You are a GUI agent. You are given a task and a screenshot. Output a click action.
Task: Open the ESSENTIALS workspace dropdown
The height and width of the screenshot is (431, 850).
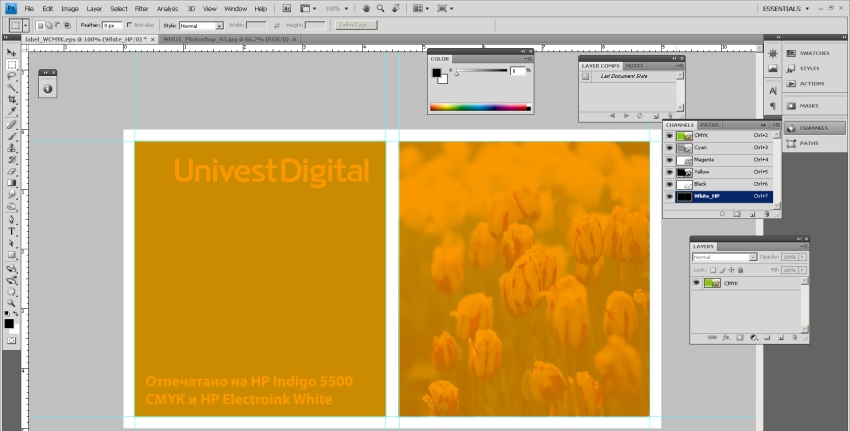pos(785,8)
